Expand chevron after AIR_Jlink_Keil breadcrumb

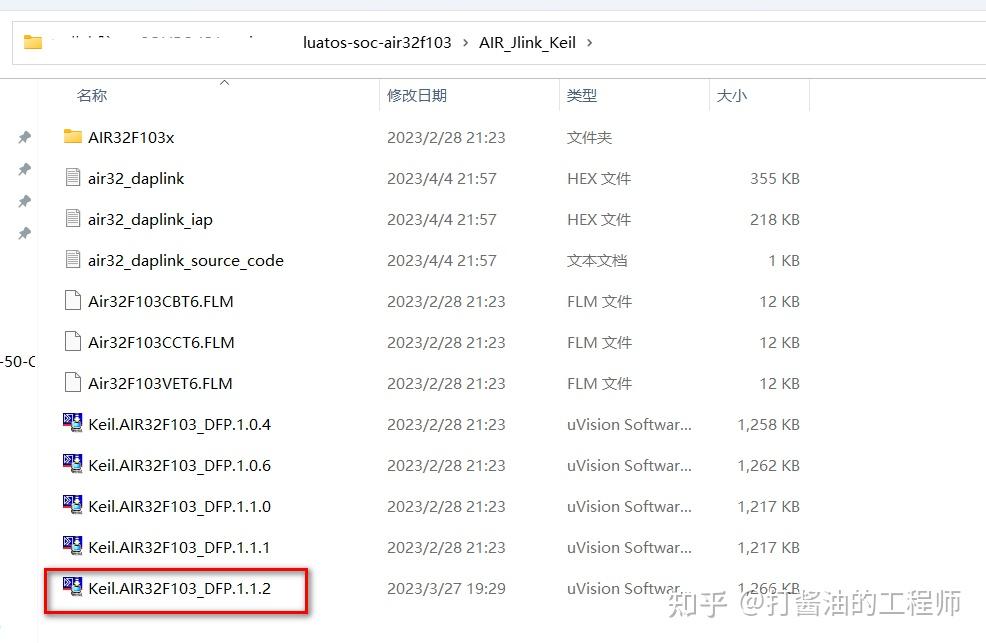[x=589, y=43]
